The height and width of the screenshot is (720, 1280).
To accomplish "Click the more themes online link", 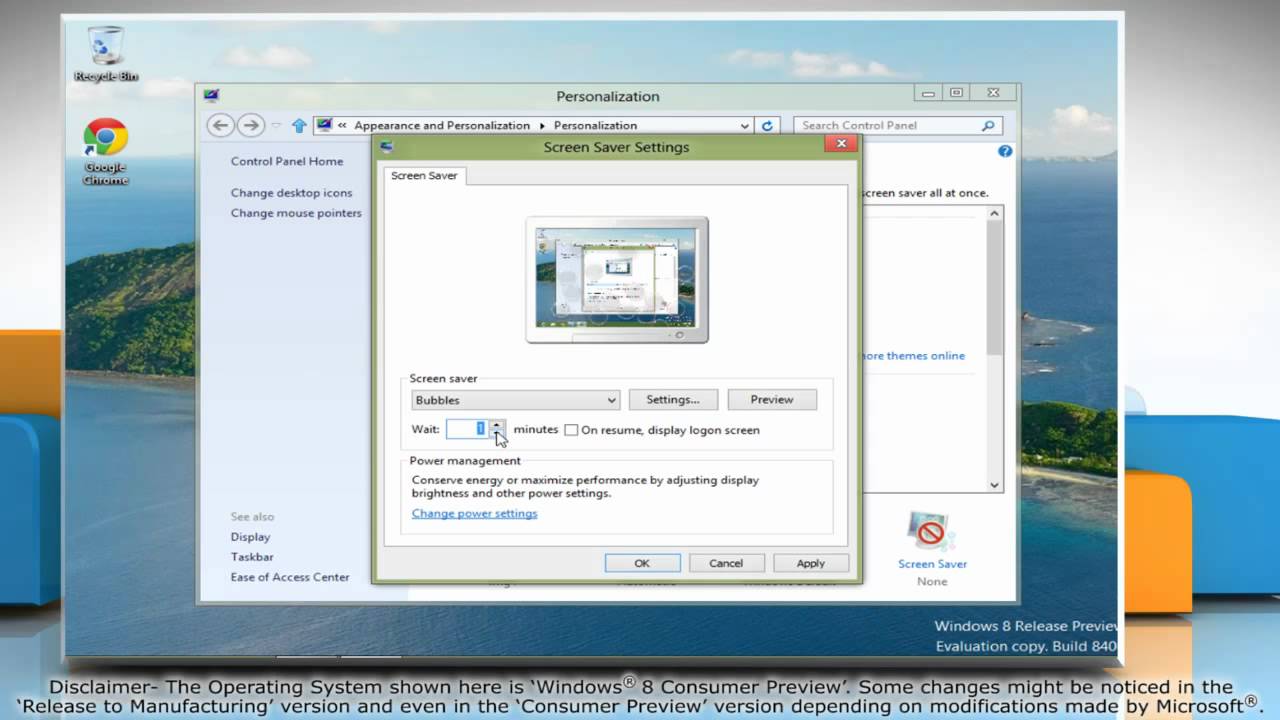I will click(x=914, y=356).
